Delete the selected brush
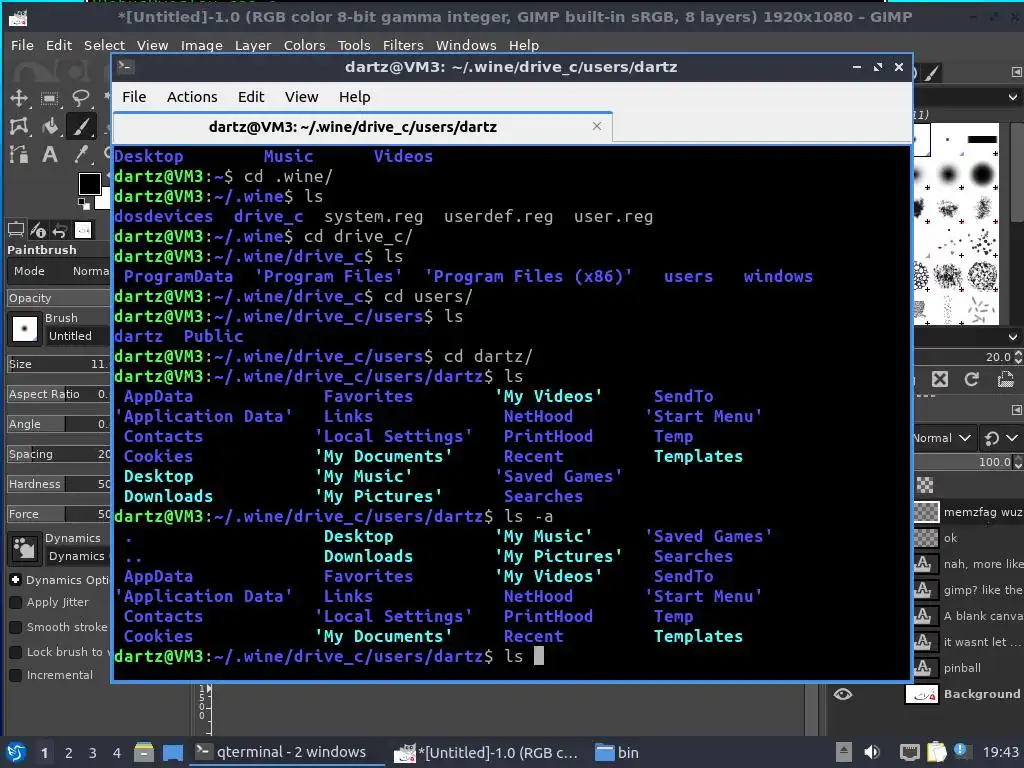Viewport: 1024px width, 768px height. [x=940, y=379]
